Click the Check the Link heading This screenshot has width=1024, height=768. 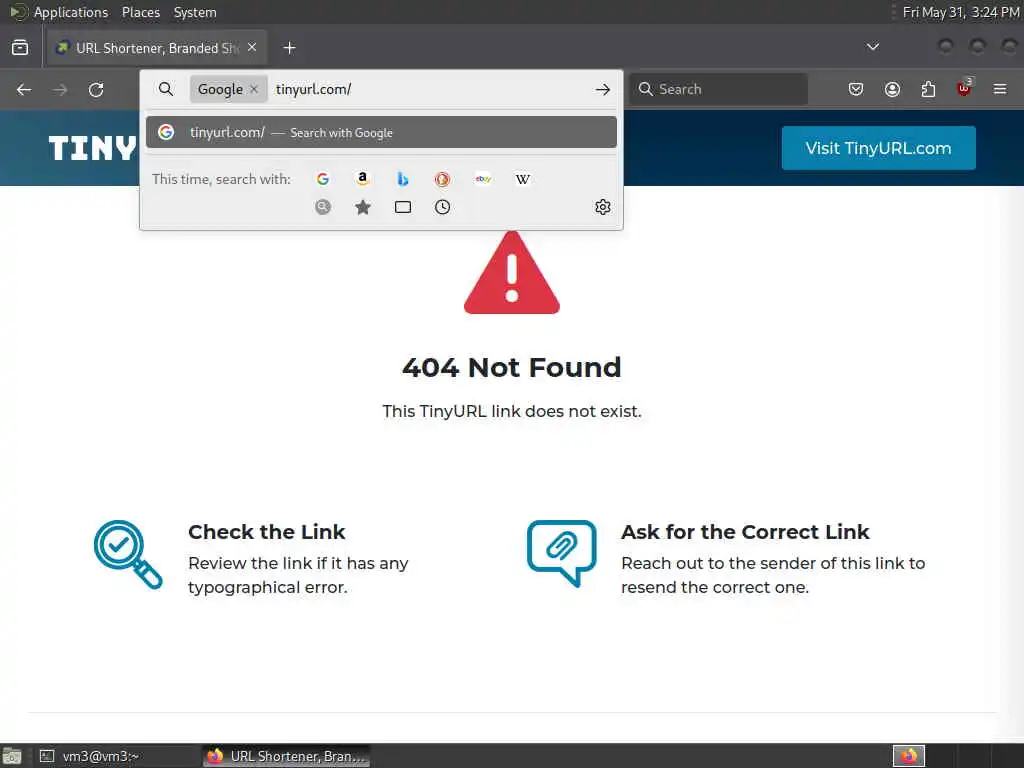(266, 532)
